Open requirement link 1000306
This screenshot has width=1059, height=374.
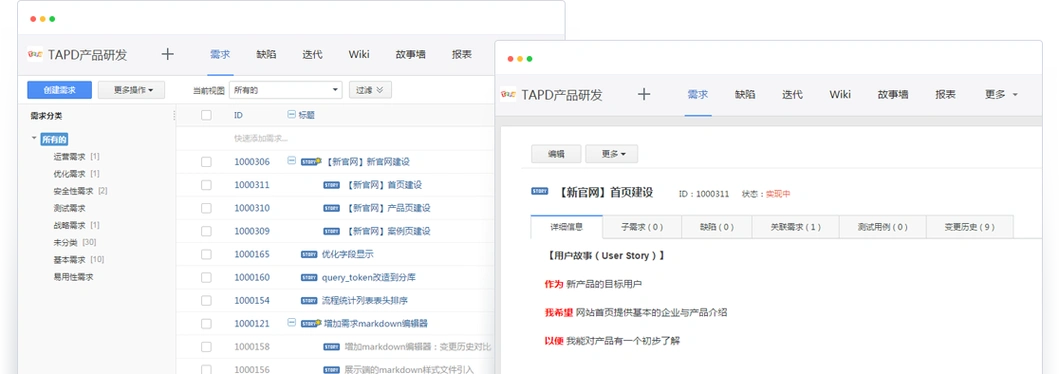252,162
